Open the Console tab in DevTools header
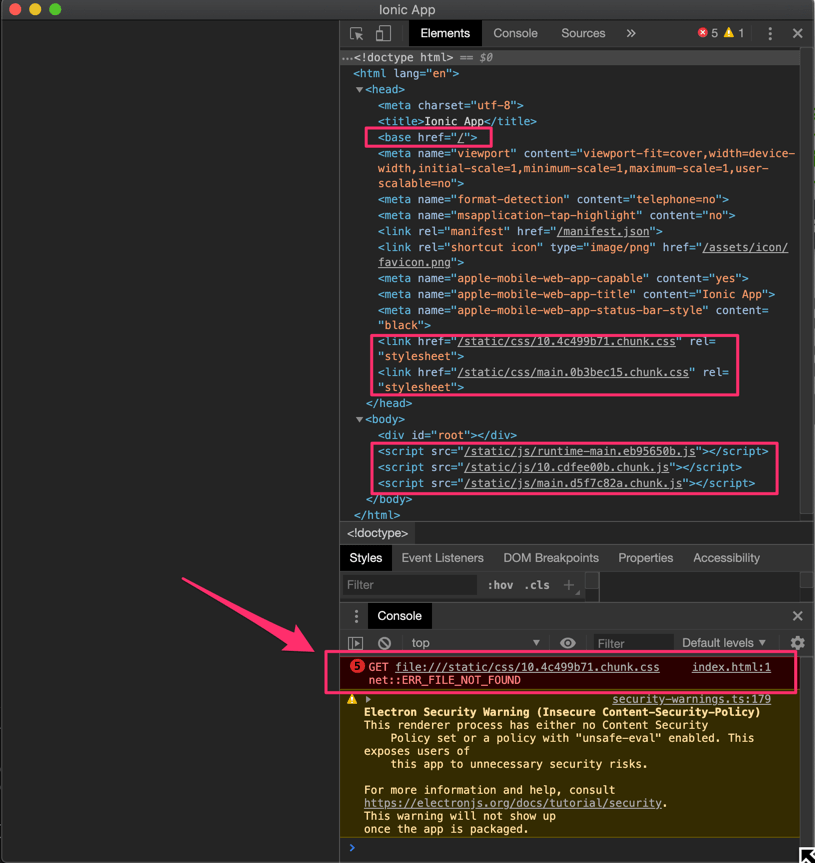This screenshot has width=815, height=863. click(x=515, y=34)
